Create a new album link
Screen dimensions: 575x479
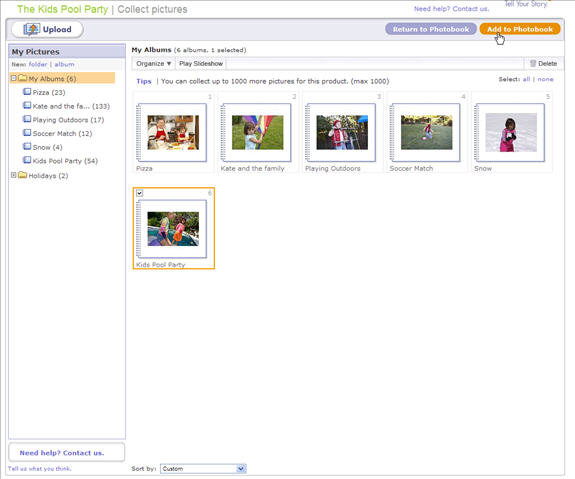tap(64, 64)
